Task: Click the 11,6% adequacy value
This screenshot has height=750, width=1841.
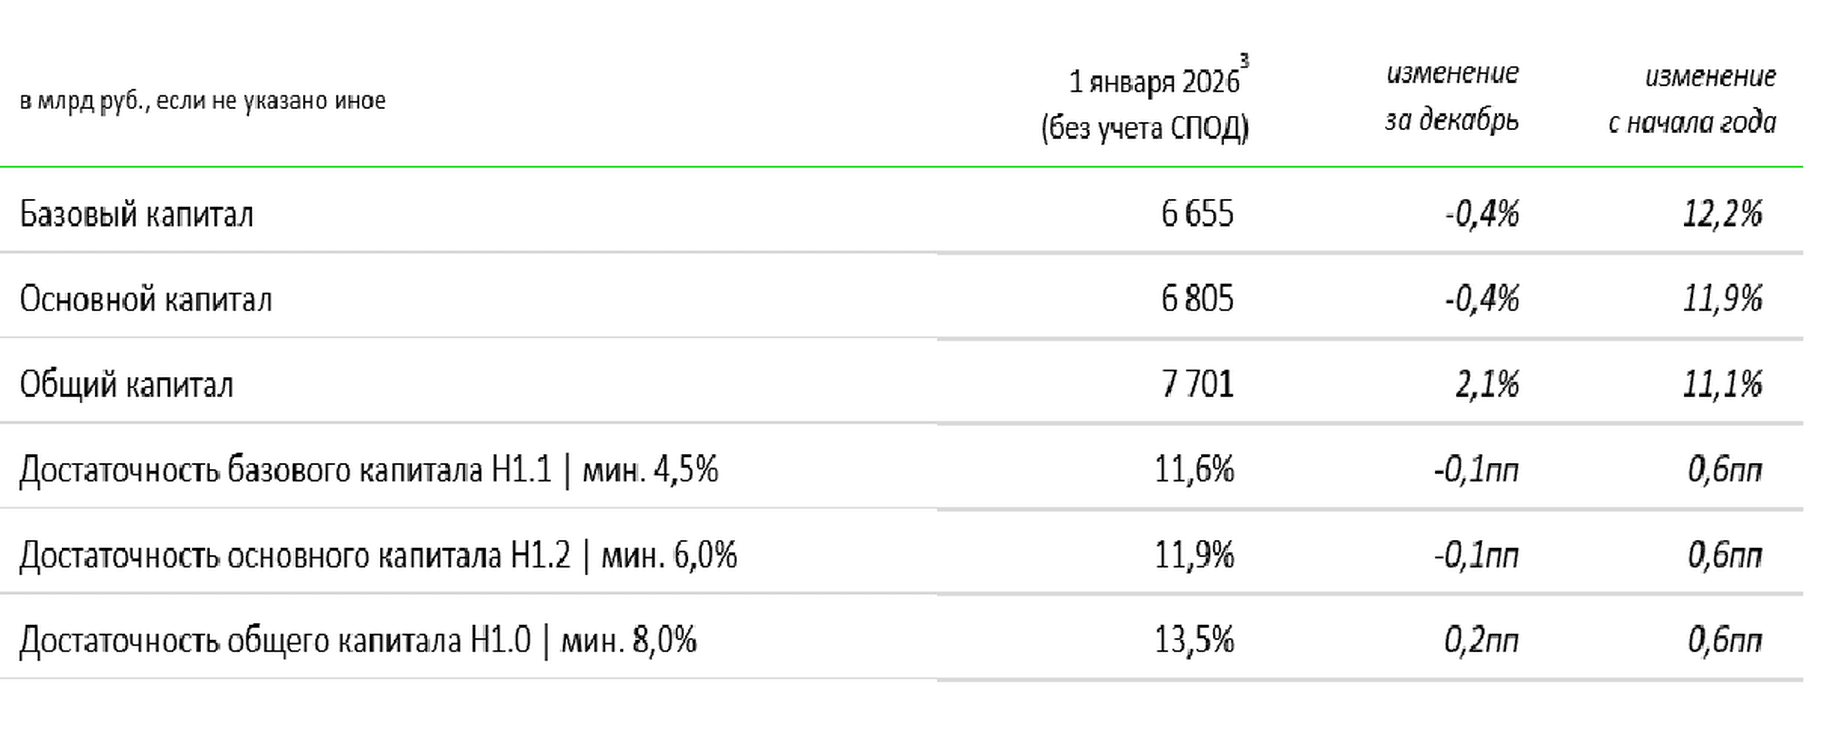Action: 1194,469
